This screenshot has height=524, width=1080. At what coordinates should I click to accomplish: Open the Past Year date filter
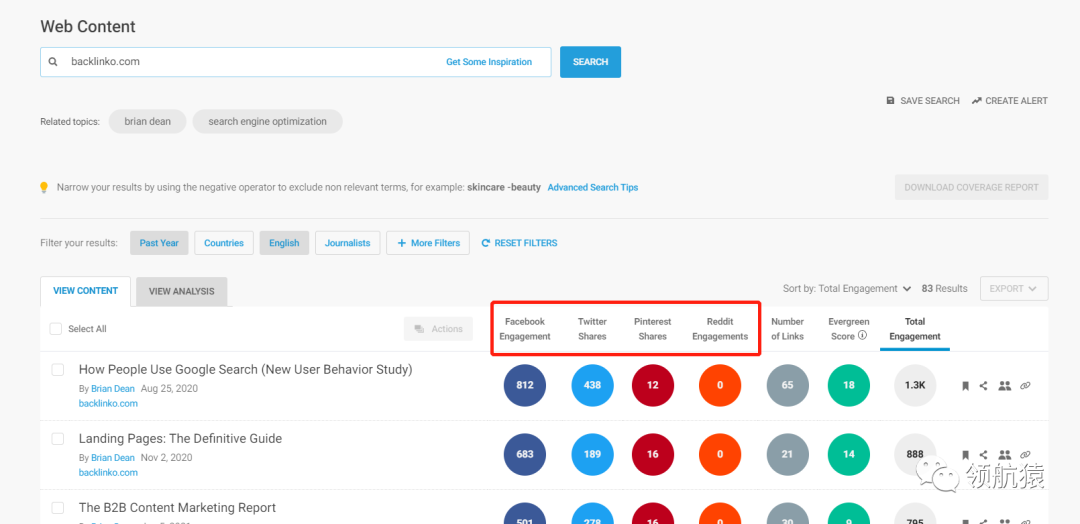(x=159, y=243)
